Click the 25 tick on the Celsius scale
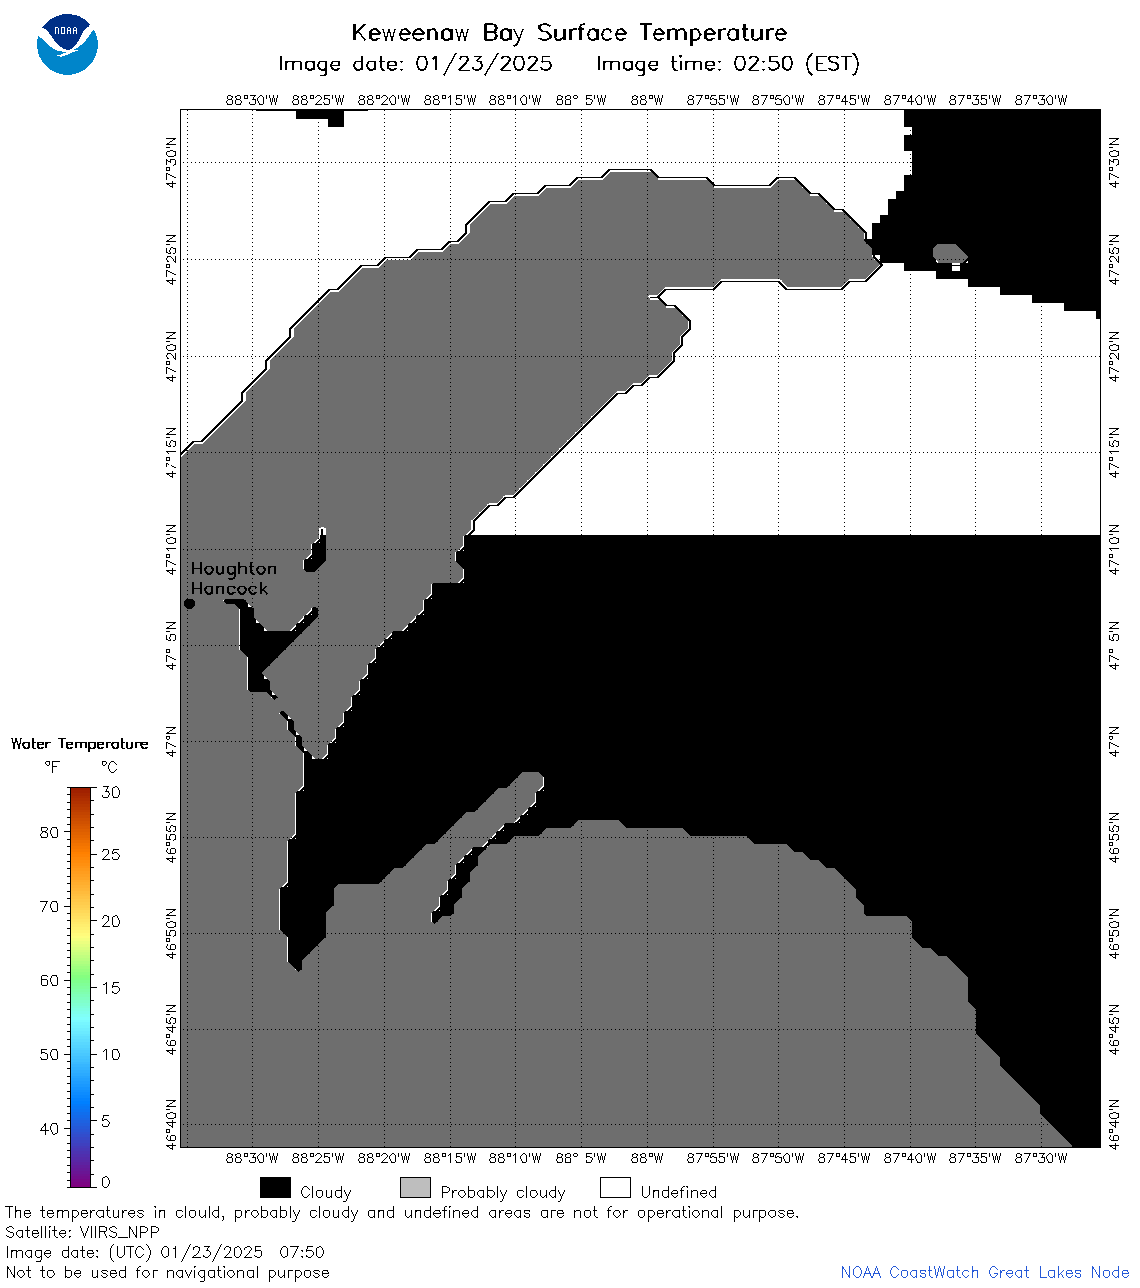This screenshot has height=1288, width=1140. [x=111, y=855]
